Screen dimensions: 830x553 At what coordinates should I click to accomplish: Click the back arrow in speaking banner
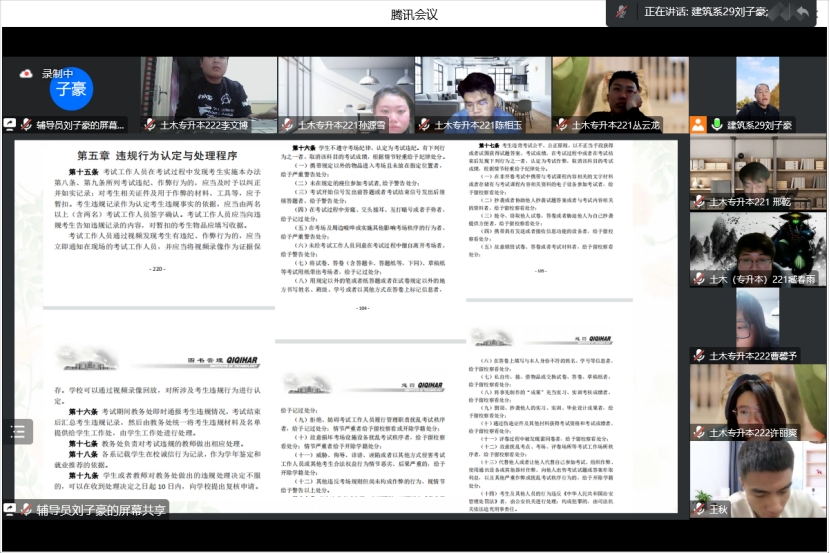pyautogui.click(x=802, y=11)
